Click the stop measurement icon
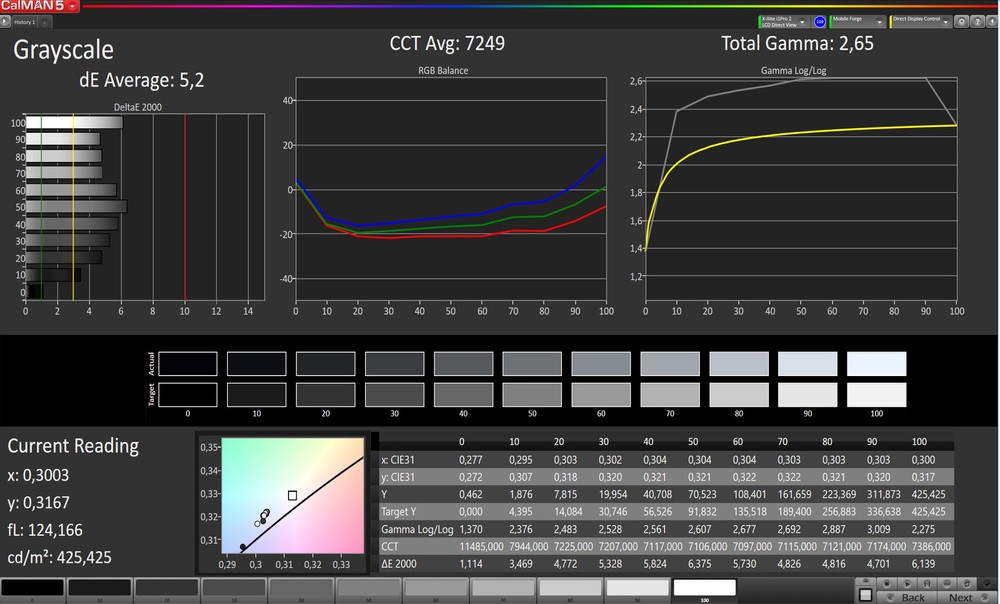The height and width of the screenshot is (604, 1000). tap(887, 584)
